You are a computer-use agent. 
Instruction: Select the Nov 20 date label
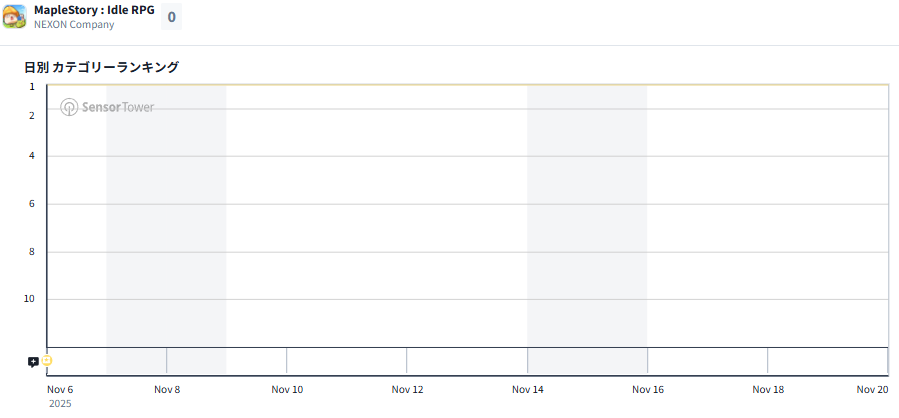coord(872,390)
